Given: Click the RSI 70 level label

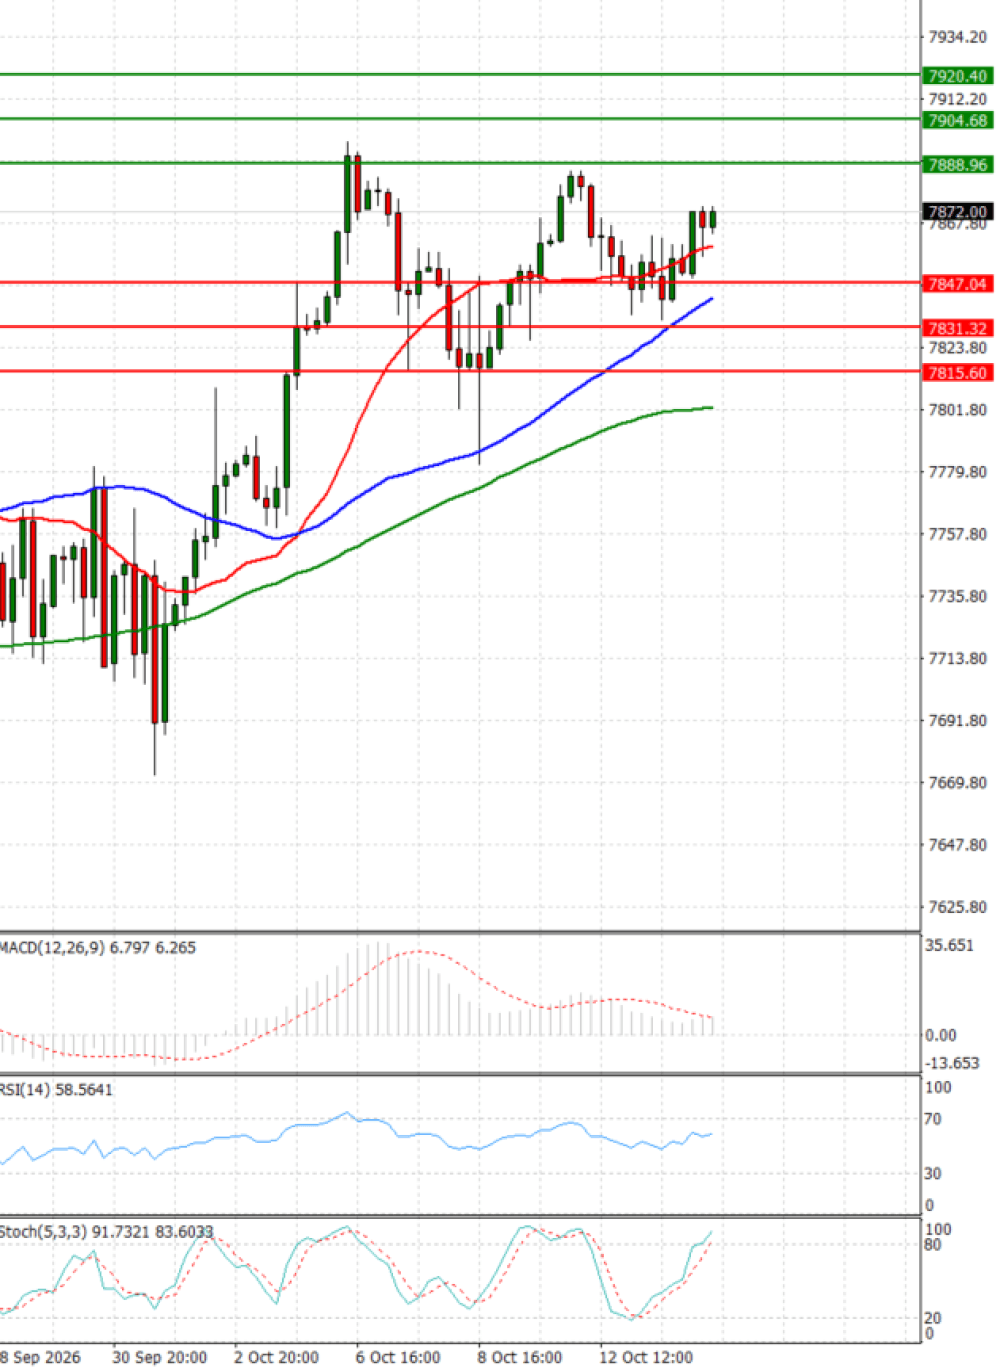Looking at the screenshot, I should 934,1119.
